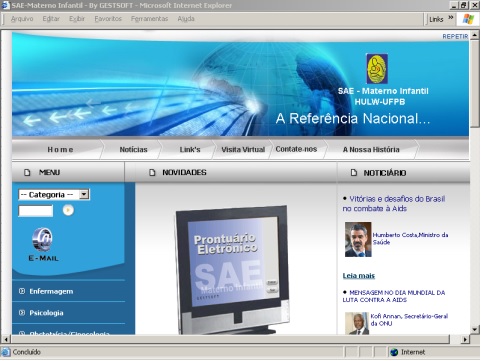Image resolution: width=481 pixels, height=361 pixels.
Task: Click the Kofi Annan photo
Action: [357, 323]
